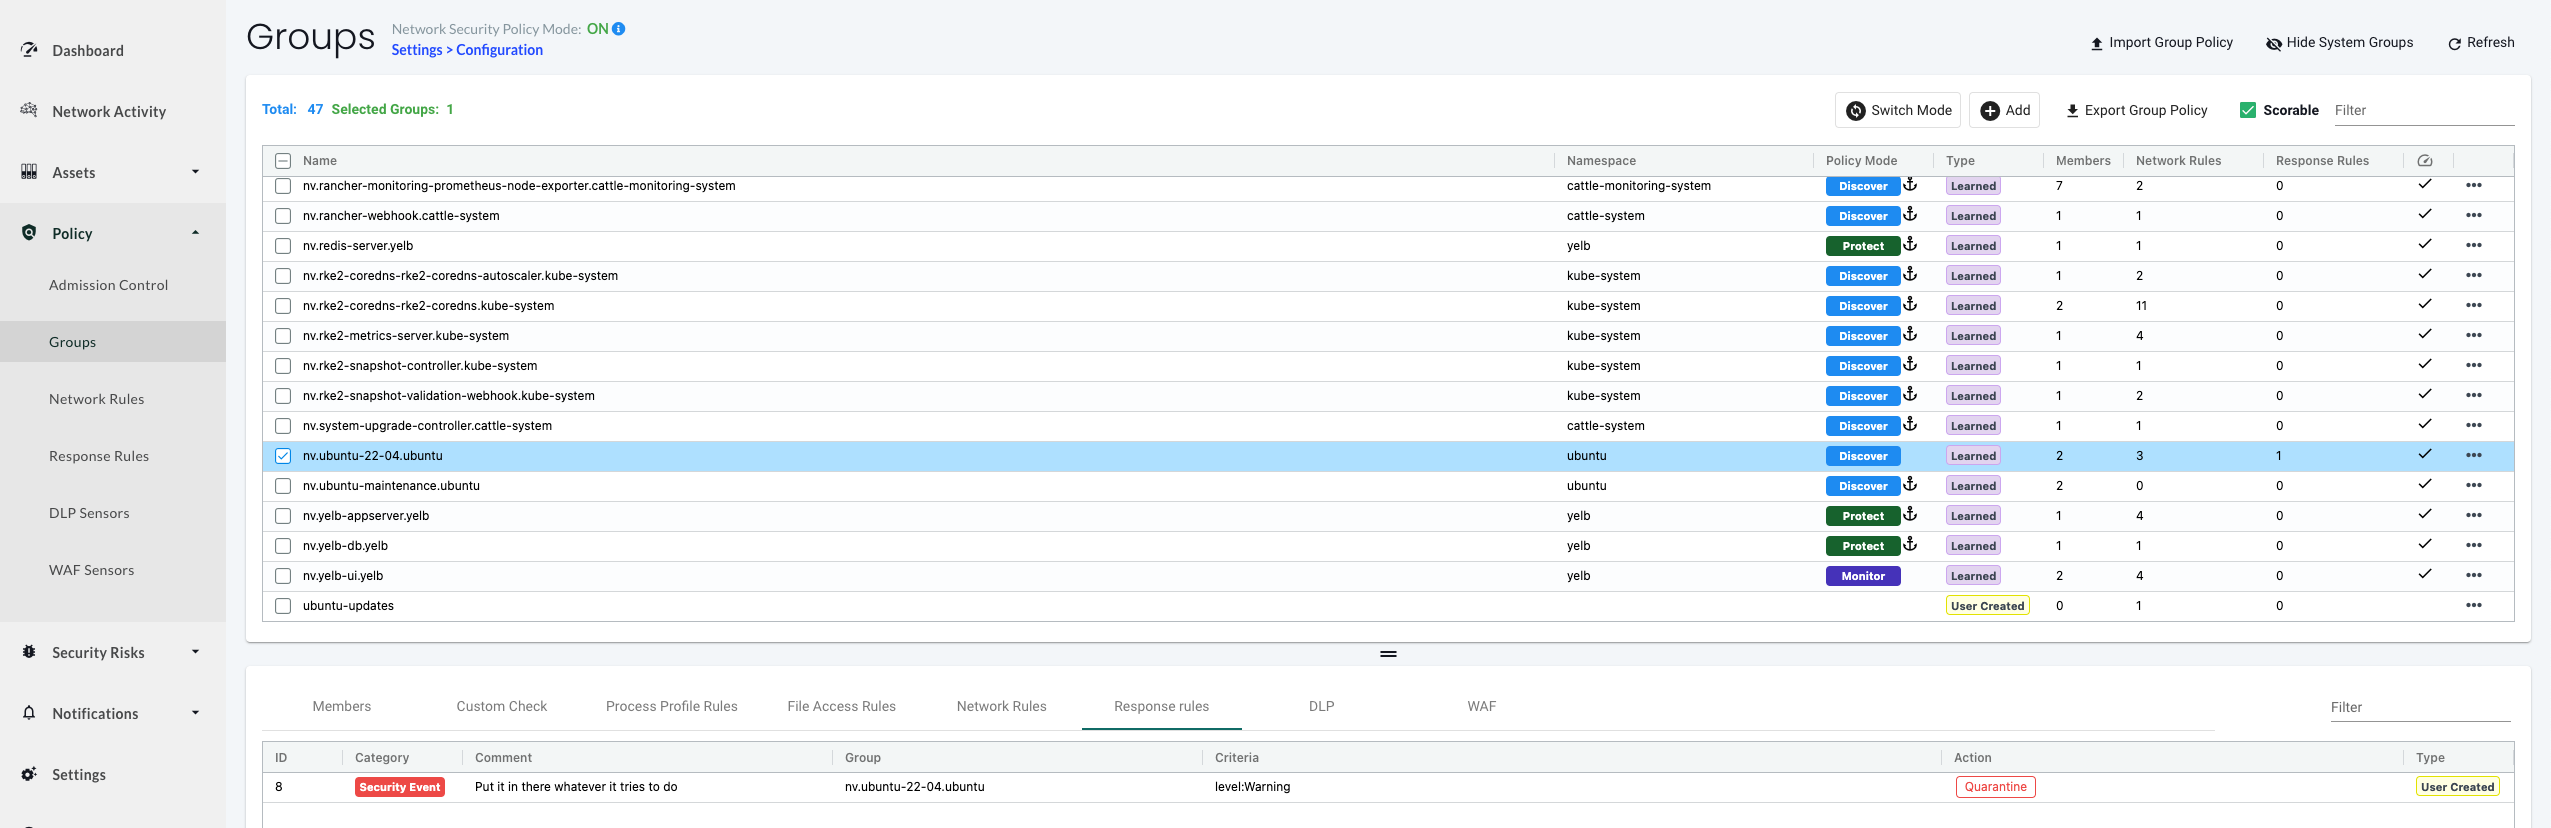Toggle the Scorable checkbox

pos(2248,110)
